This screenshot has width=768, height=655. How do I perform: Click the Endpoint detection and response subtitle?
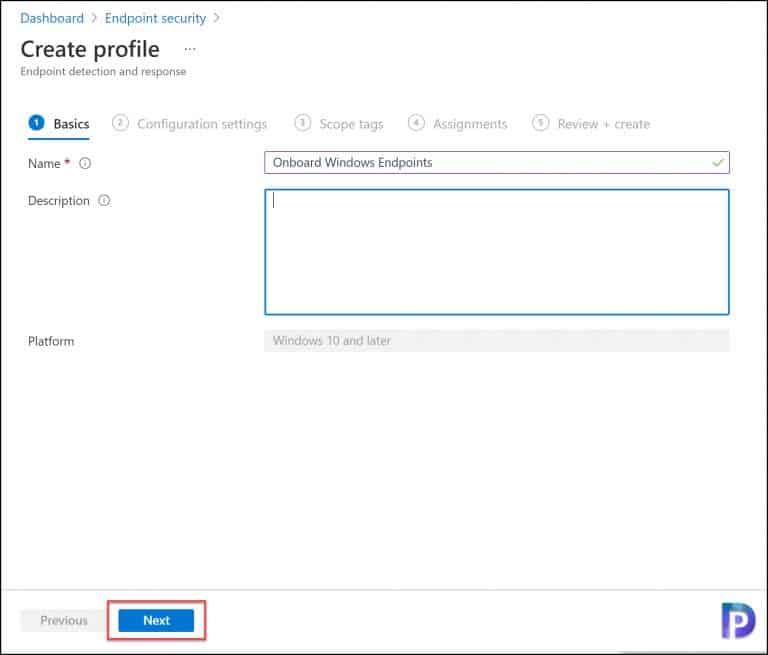coord(103,72)
